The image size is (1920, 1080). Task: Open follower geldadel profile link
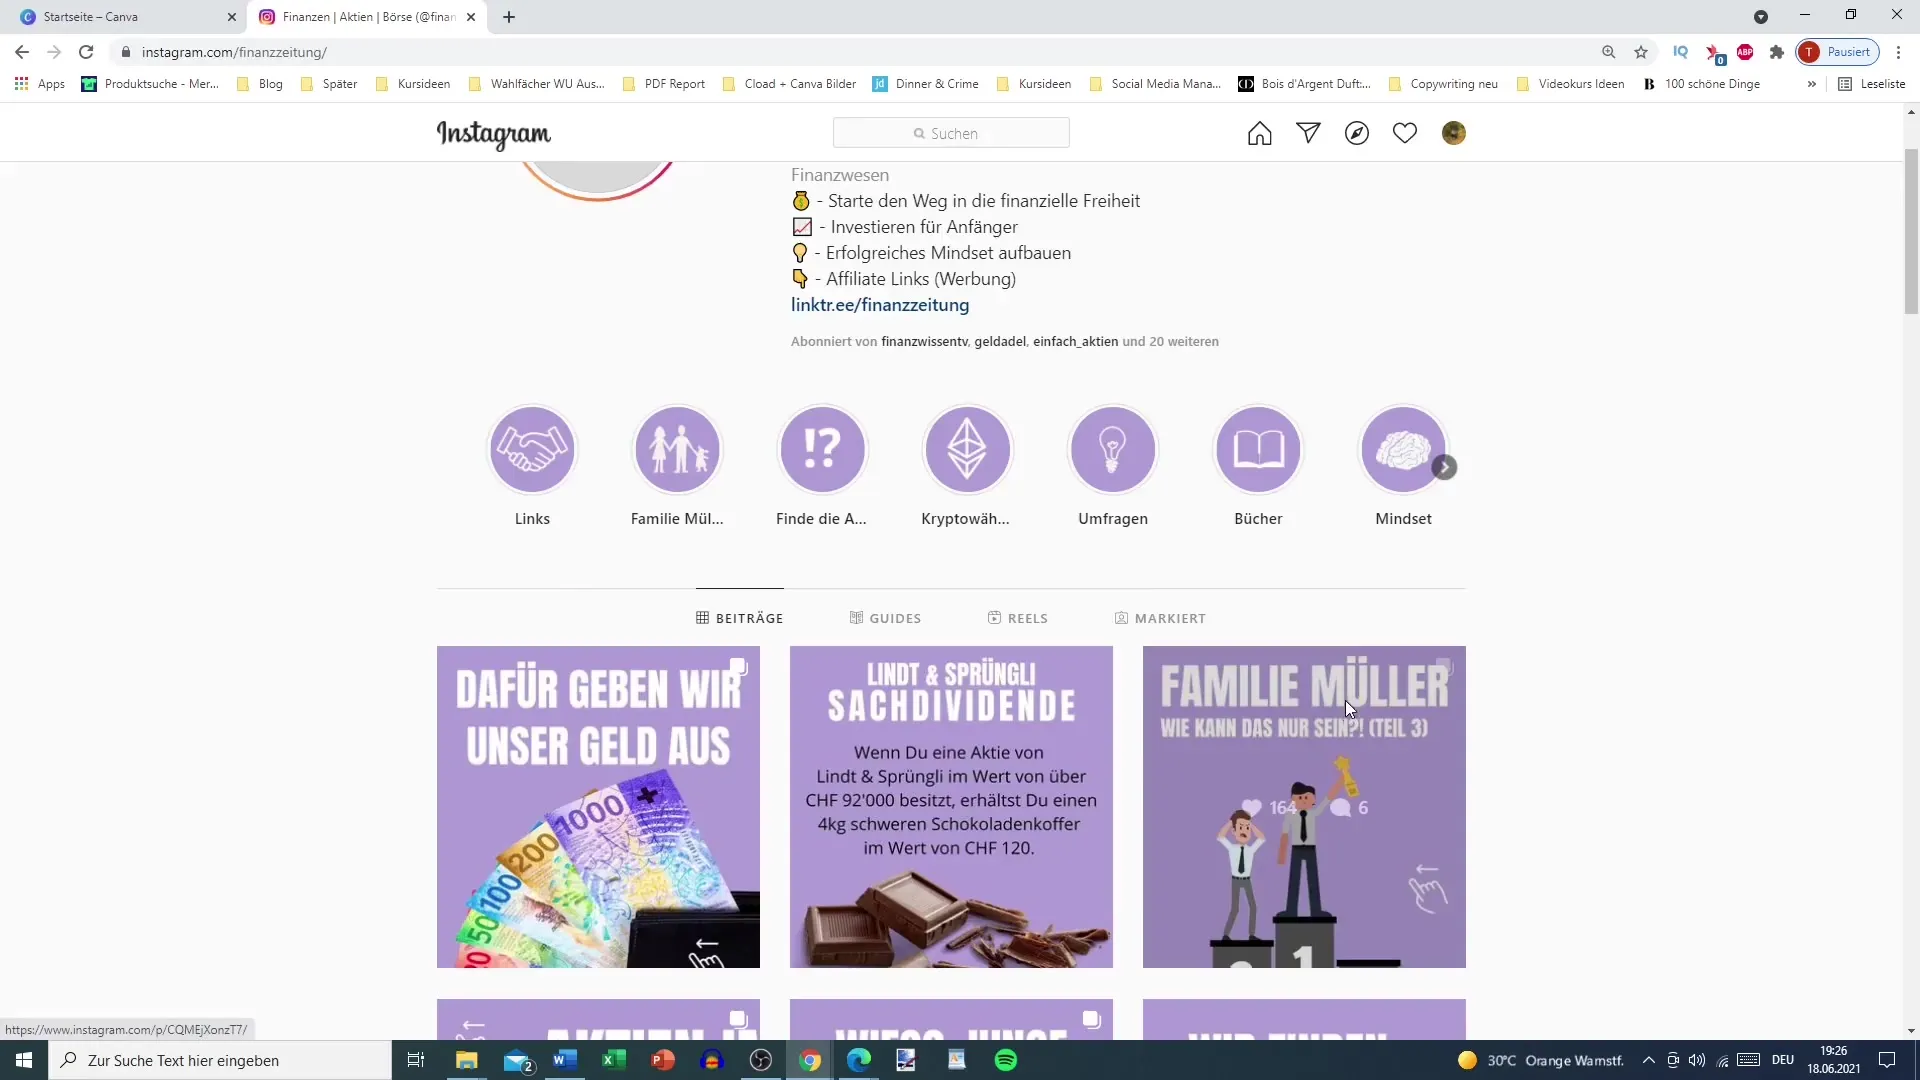tap(1000, 342)
